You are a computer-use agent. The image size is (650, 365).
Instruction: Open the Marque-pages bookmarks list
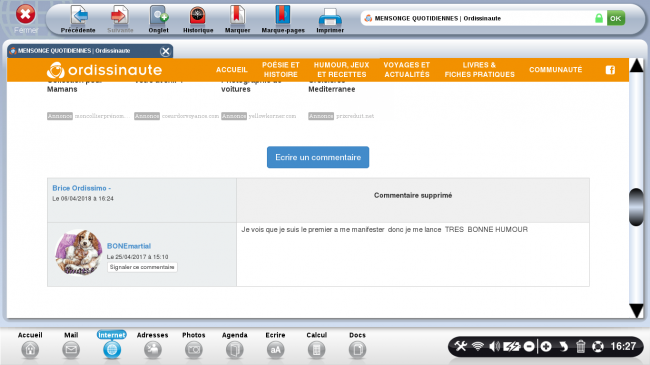(x=283, y=19)
